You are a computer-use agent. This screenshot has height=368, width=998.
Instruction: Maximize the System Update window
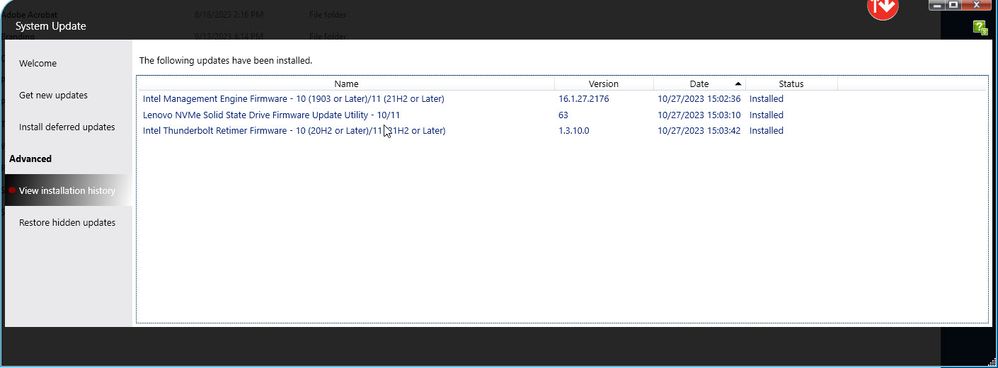pos(953,5)
